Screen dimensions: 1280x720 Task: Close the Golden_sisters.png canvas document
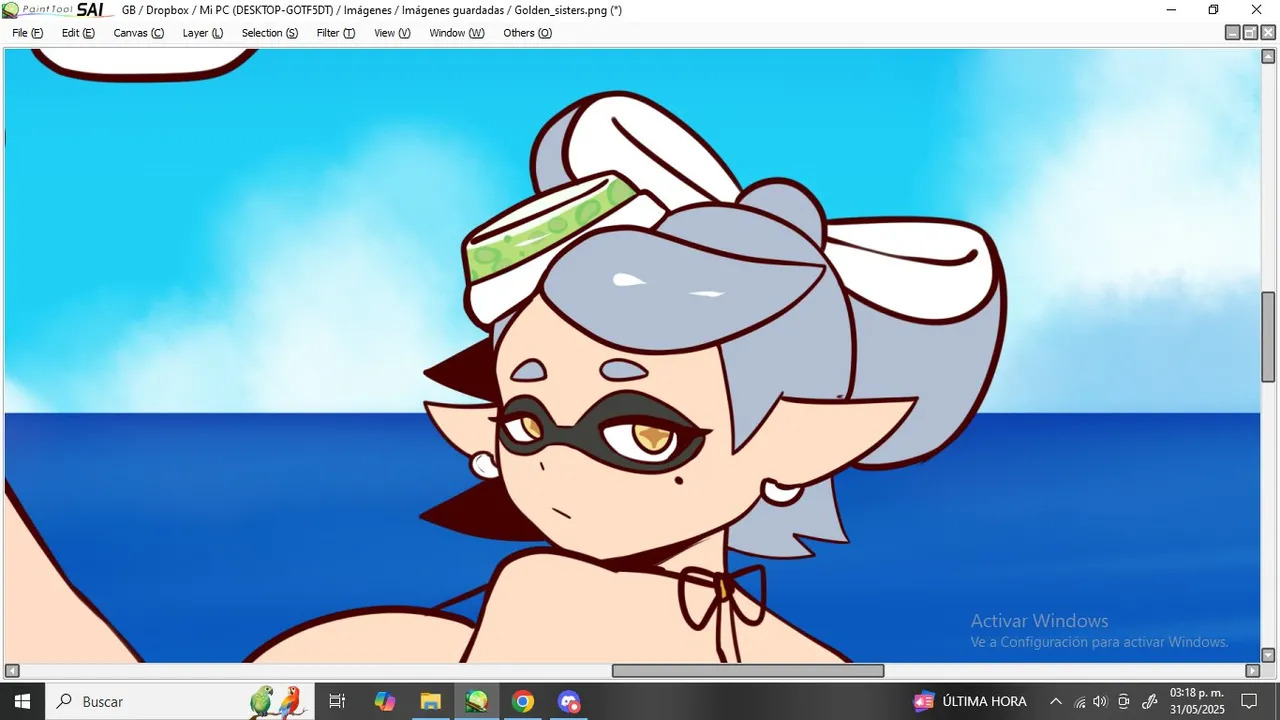pyautogui.click(x=1268, y=33)
